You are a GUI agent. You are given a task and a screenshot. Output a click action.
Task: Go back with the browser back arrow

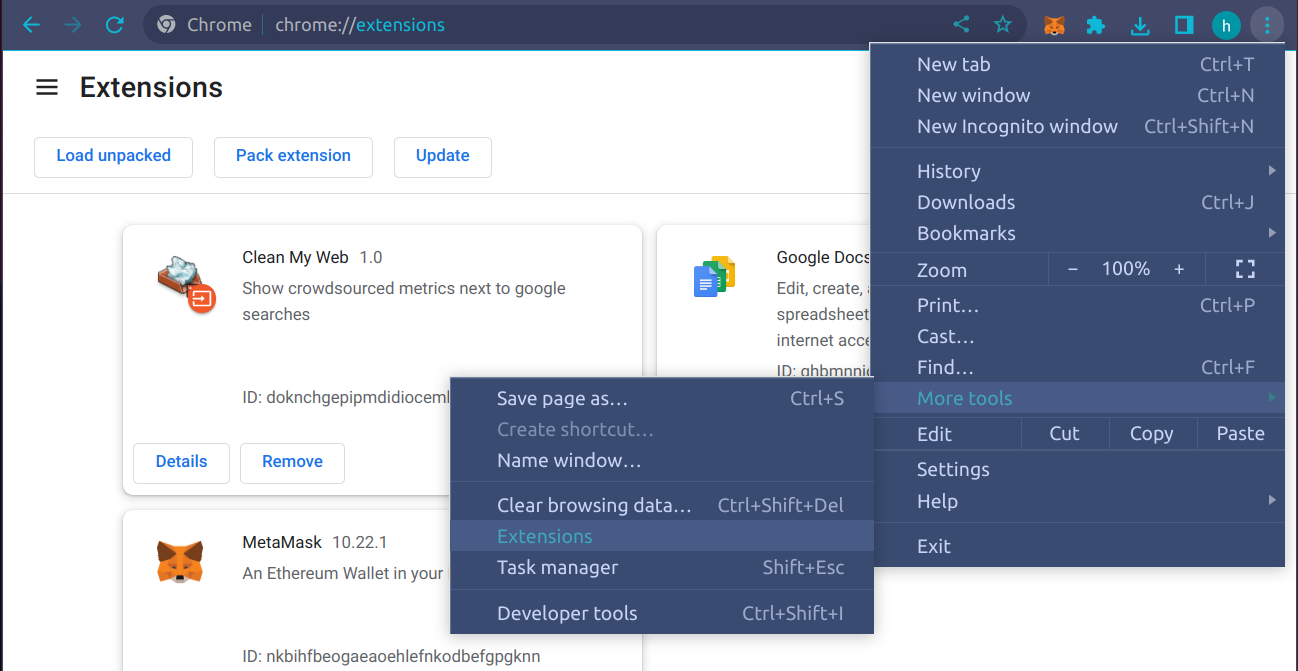click(x=31, y=25)
